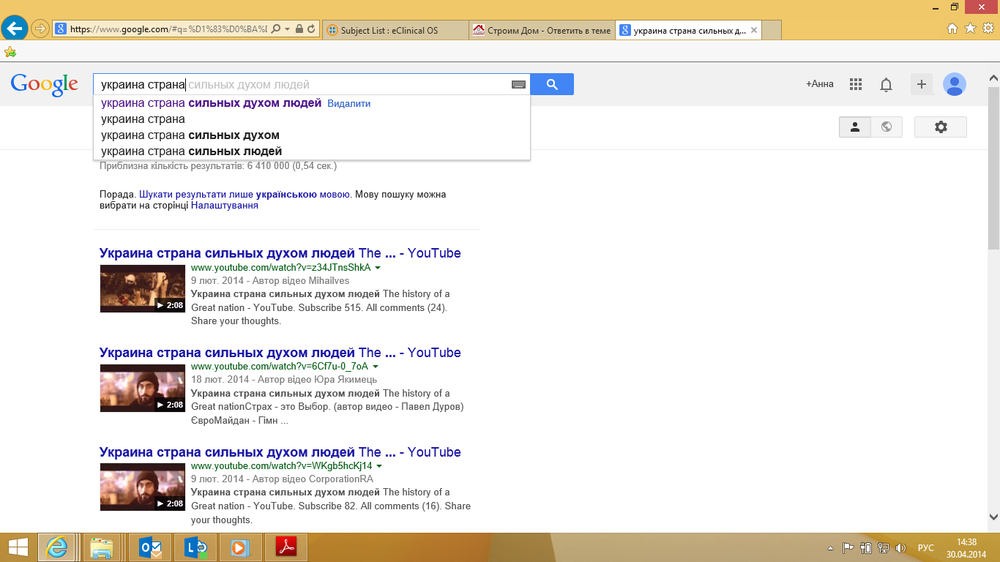1000x562 pixels.
Task: Open the Налаштування link
Action: pos(224,205)
